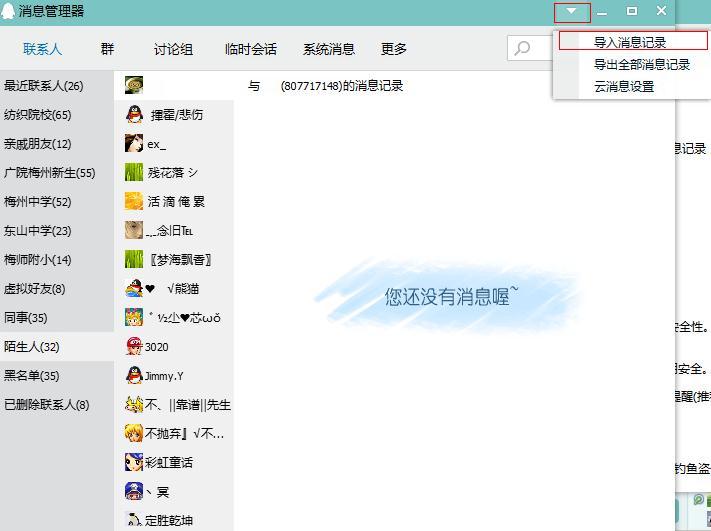Click the search magnifier icon

522,48
